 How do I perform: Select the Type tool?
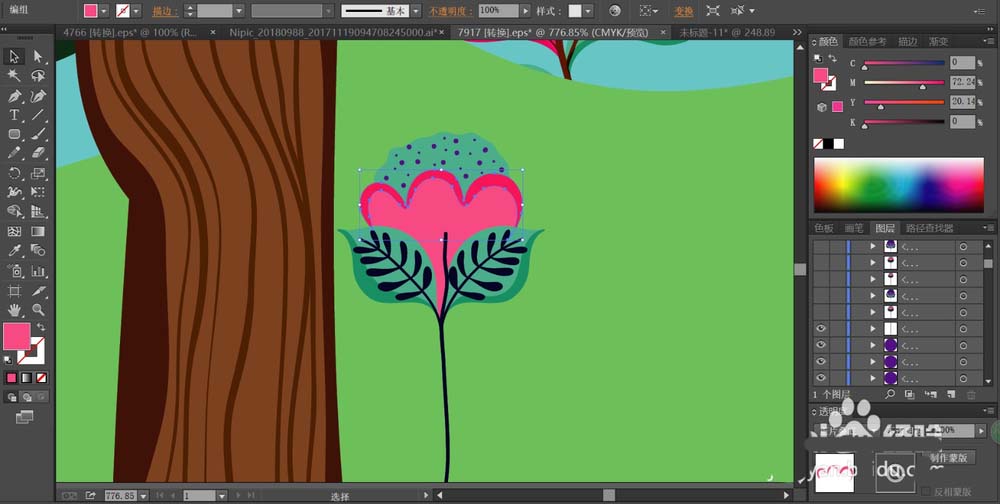click(x=14, y=115)
